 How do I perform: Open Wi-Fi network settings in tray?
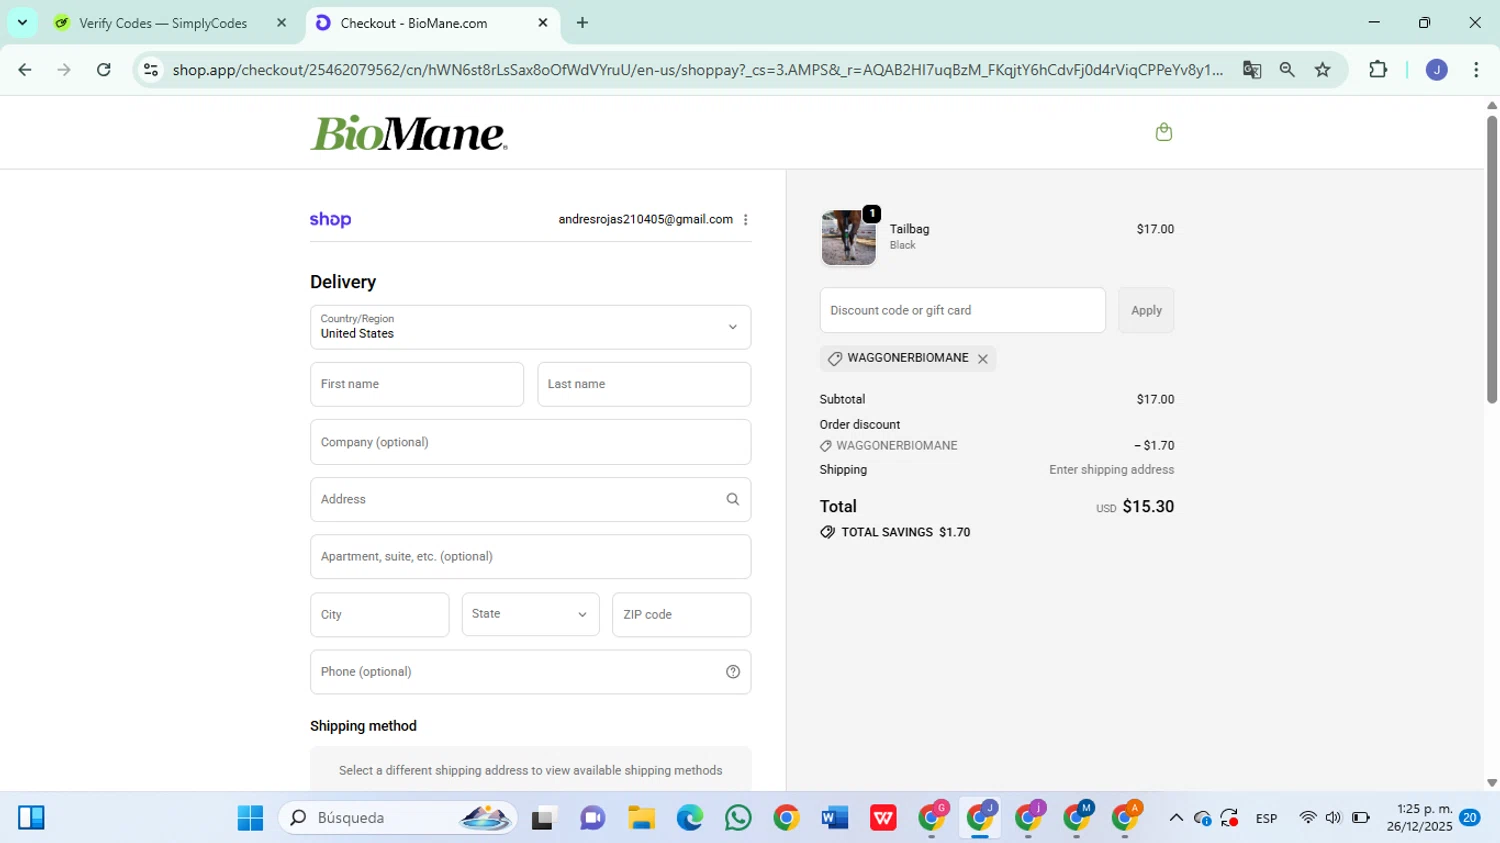[x=1307, y=818]
